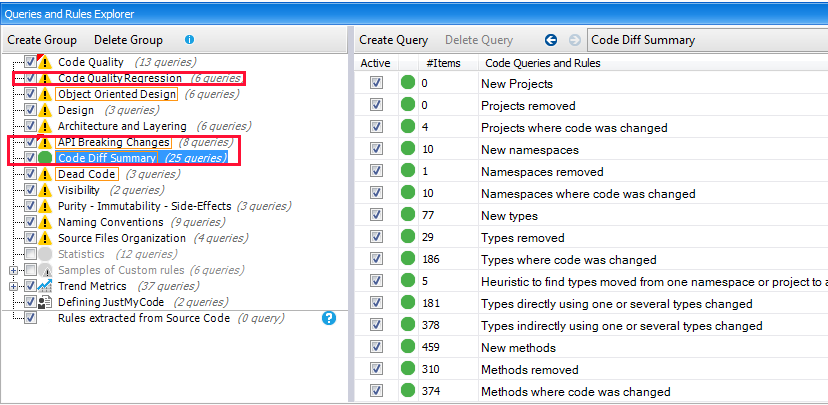This screenshot has width=828, height=405.
Task: Expand the Trend Metrics tree node
Action: point(13,286)
